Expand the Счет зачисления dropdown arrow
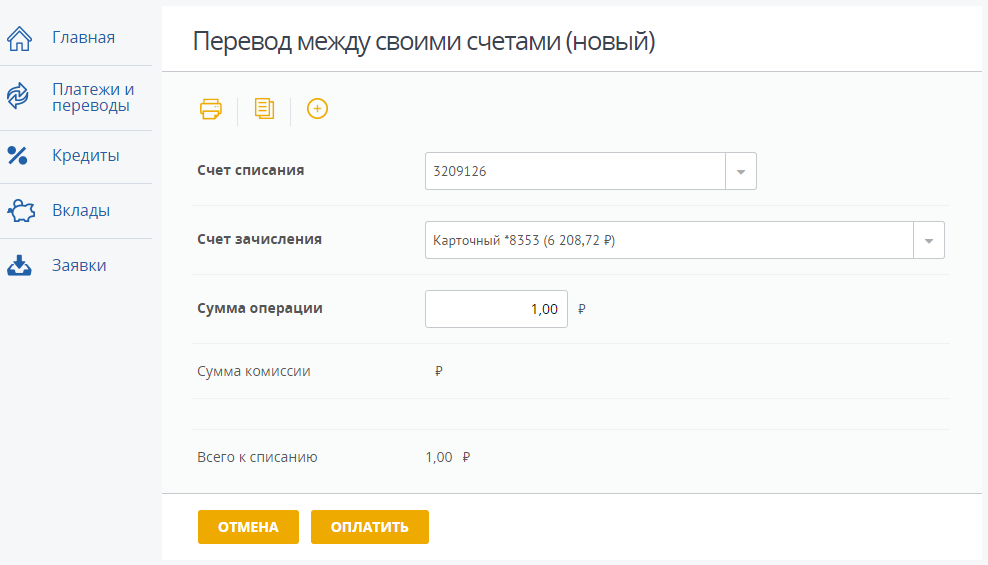This screenshot has width=988, height=565. (929, 241)
